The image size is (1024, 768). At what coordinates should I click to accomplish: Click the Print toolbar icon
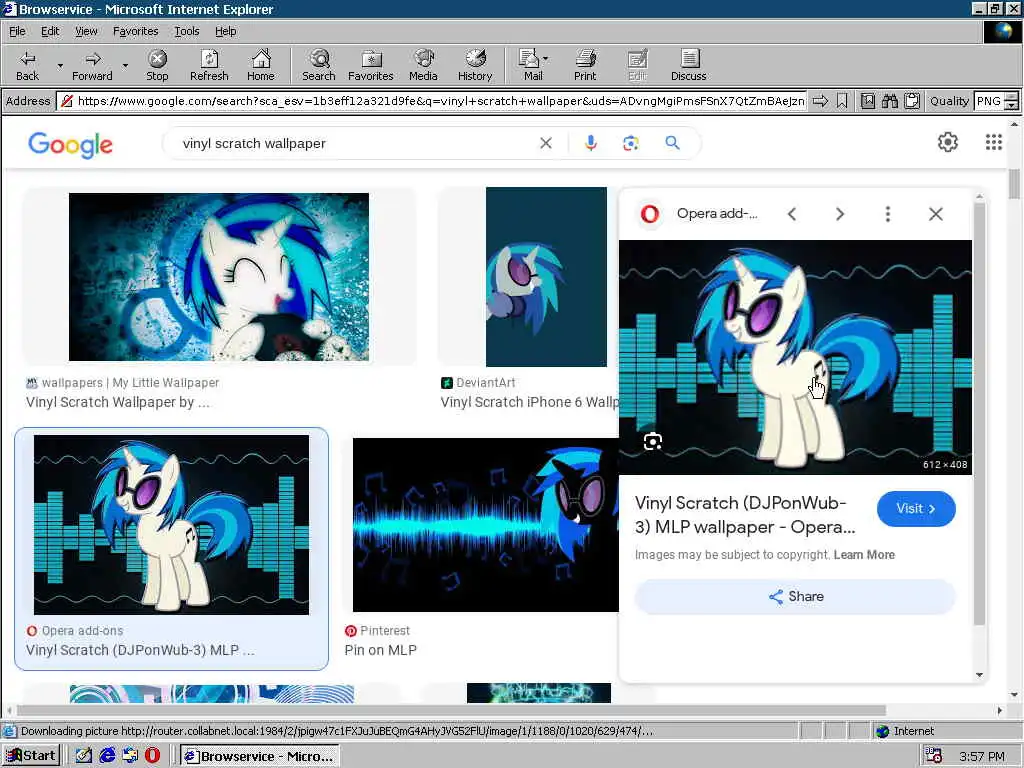tap(585, 65)
